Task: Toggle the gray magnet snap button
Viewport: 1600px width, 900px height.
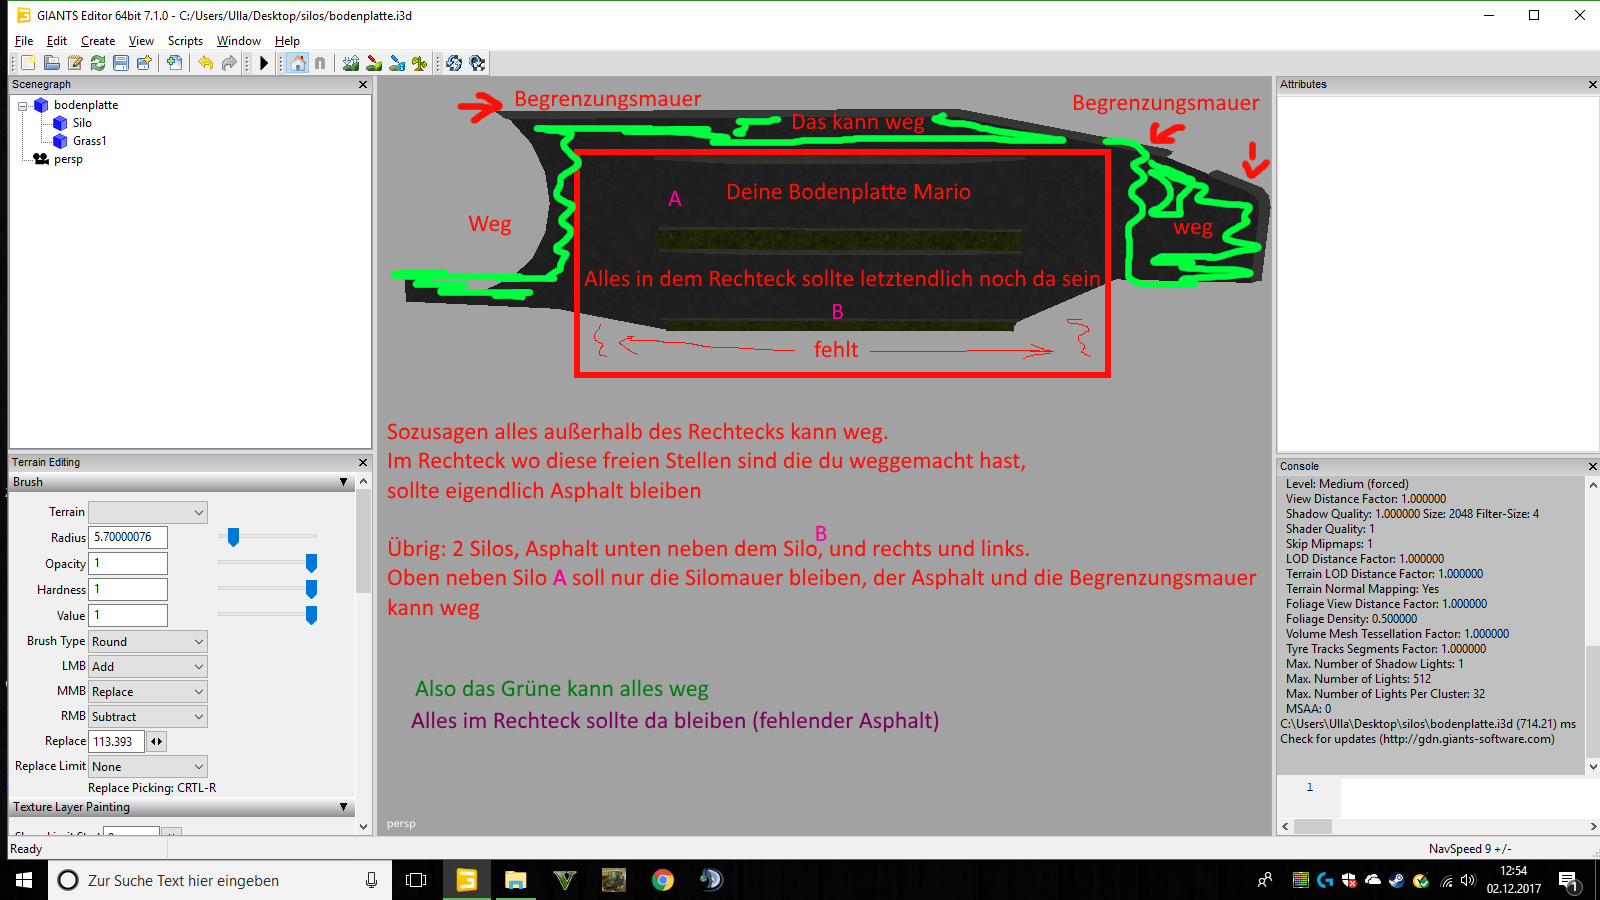Action: click(320, 63)
